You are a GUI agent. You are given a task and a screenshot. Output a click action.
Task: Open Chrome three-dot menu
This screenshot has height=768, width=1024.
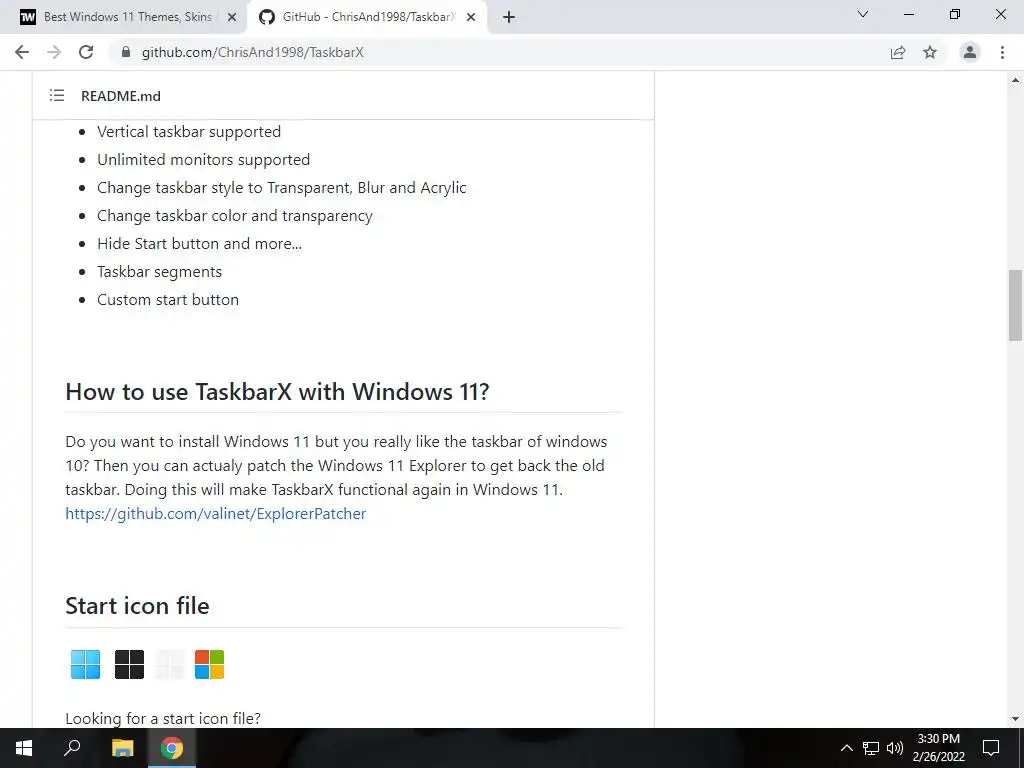tap(1002, 52)
